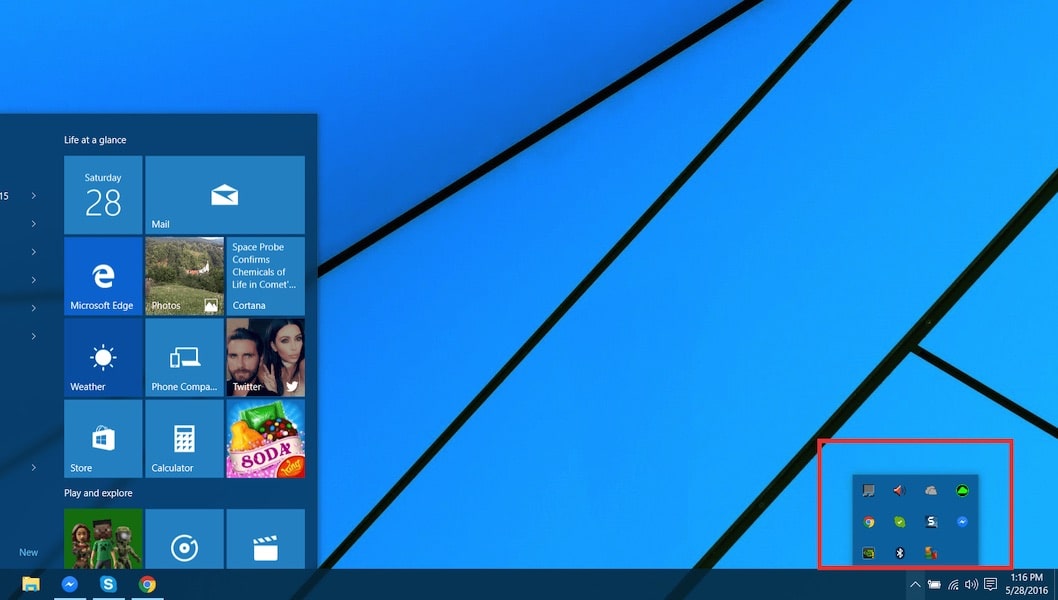1058x600 pixels.
Task: Open the Space Probe Cortana news tile
Action: [x=265, y=276]
